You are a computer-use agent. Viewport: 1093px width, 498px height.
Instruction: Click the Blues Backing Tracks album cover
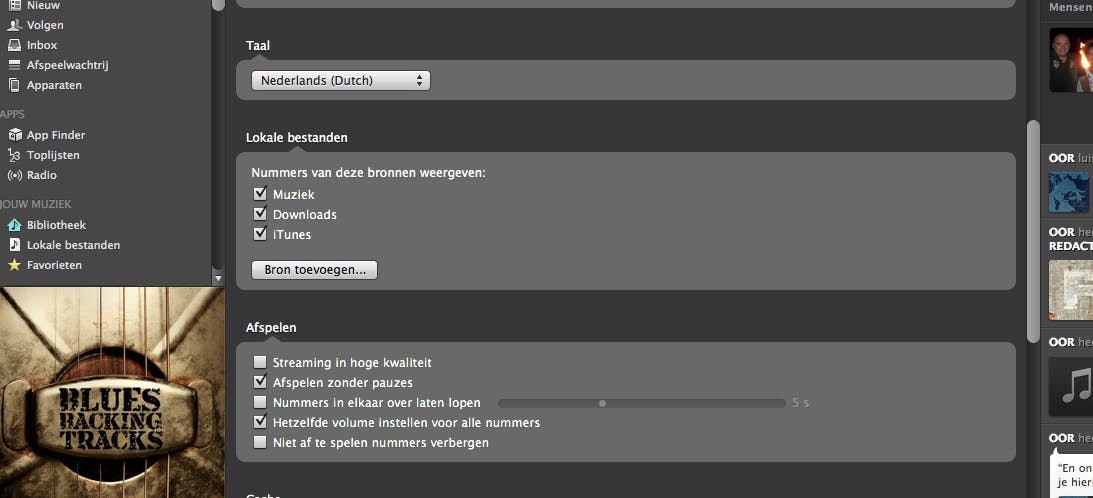(x=106, y=392)
